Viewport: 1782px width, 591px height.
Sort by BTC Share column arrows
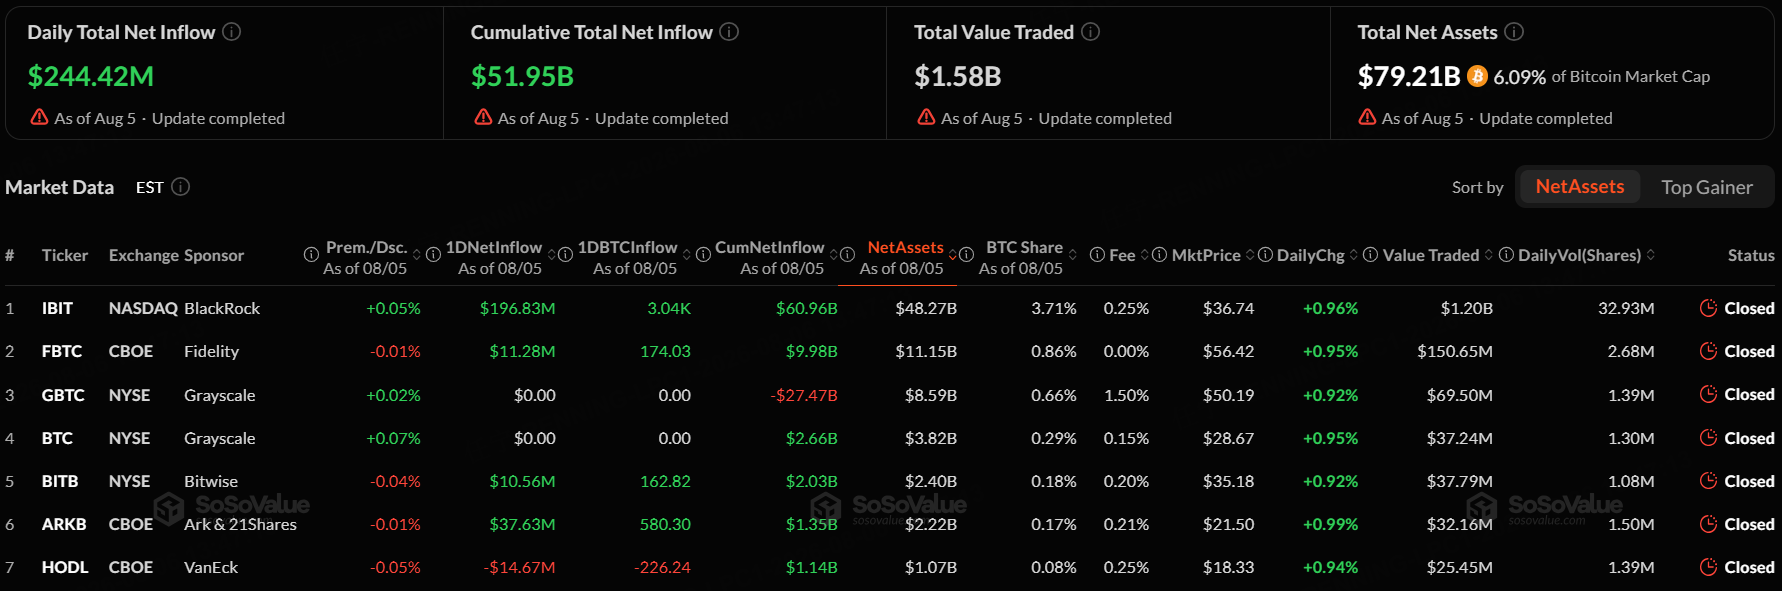[x=1073, y=255]
